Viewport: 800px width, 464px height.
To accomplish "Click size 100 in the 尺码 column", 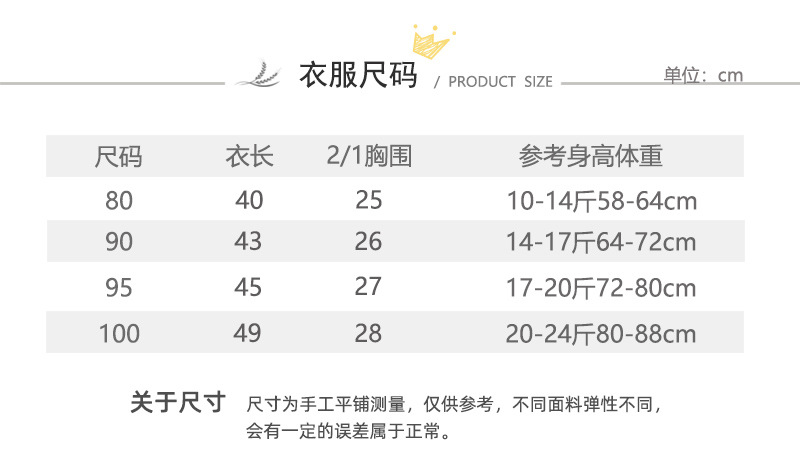I will [x=119, y=333].
